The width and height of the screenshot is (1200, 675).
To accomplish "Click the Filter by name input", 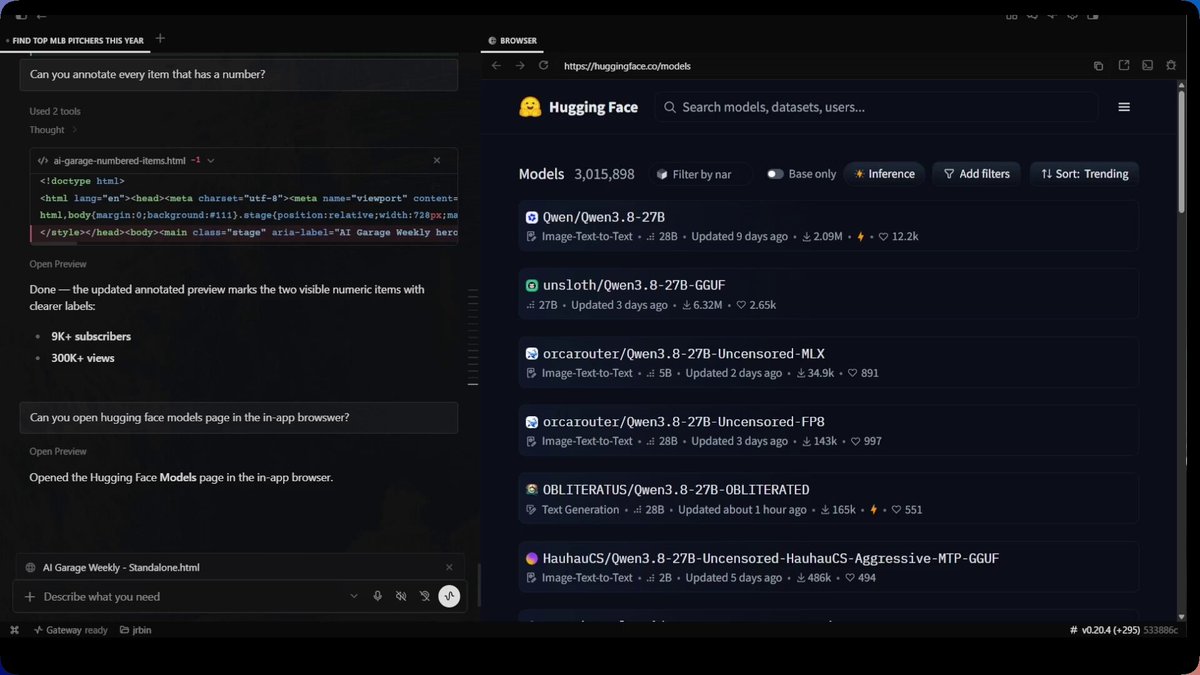I will pos(702,174).
